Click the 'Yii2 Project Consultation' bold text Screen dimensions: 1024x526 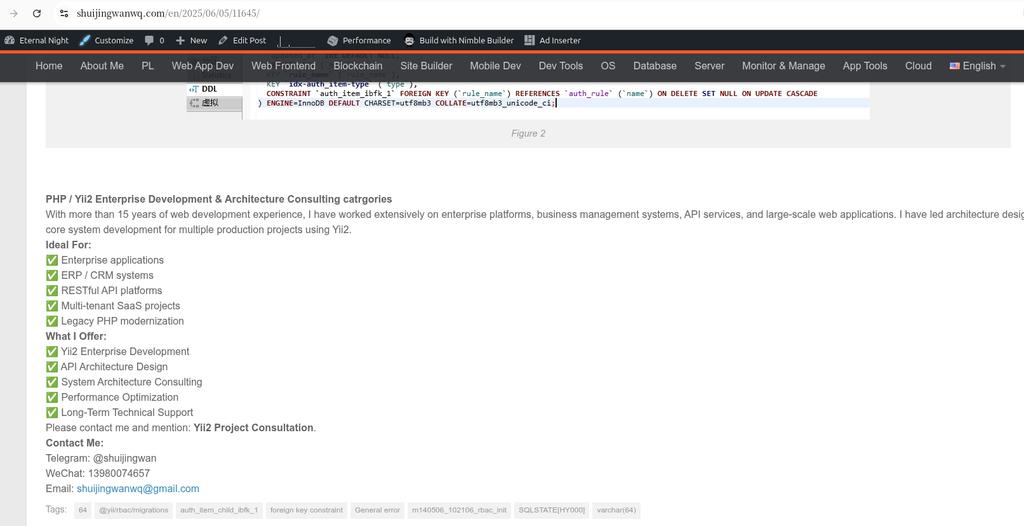[x=253, y=428]
